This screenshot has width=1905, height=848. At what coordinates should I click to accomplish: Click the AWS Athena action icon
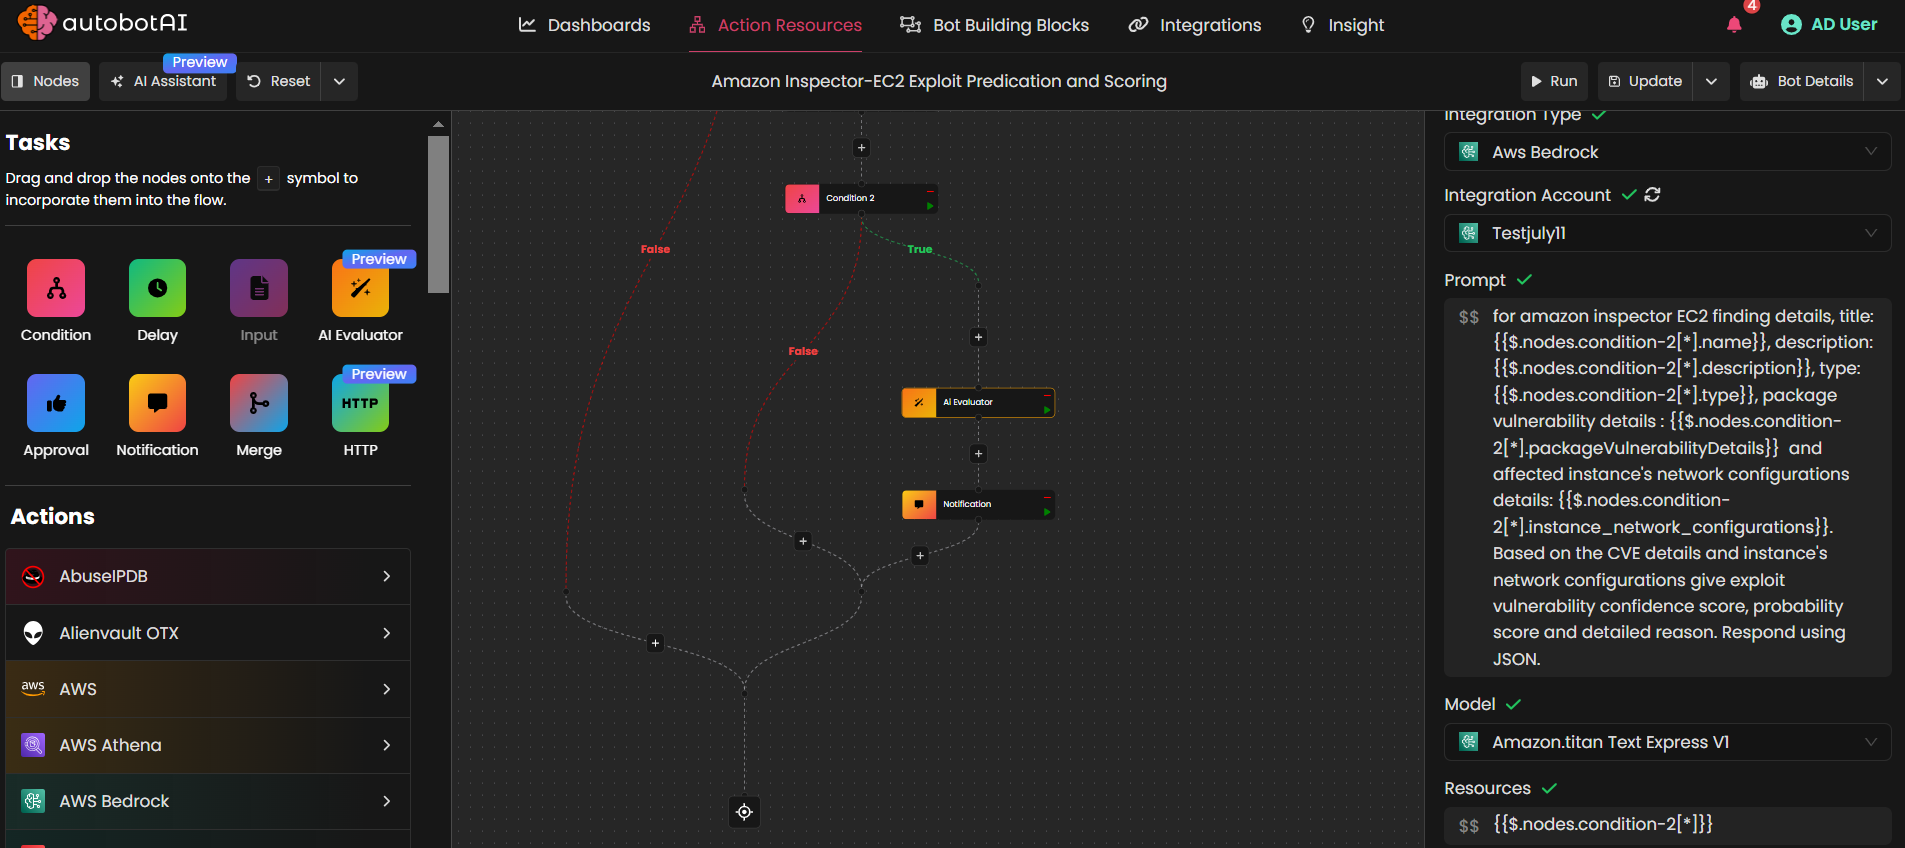coord(33,745)
